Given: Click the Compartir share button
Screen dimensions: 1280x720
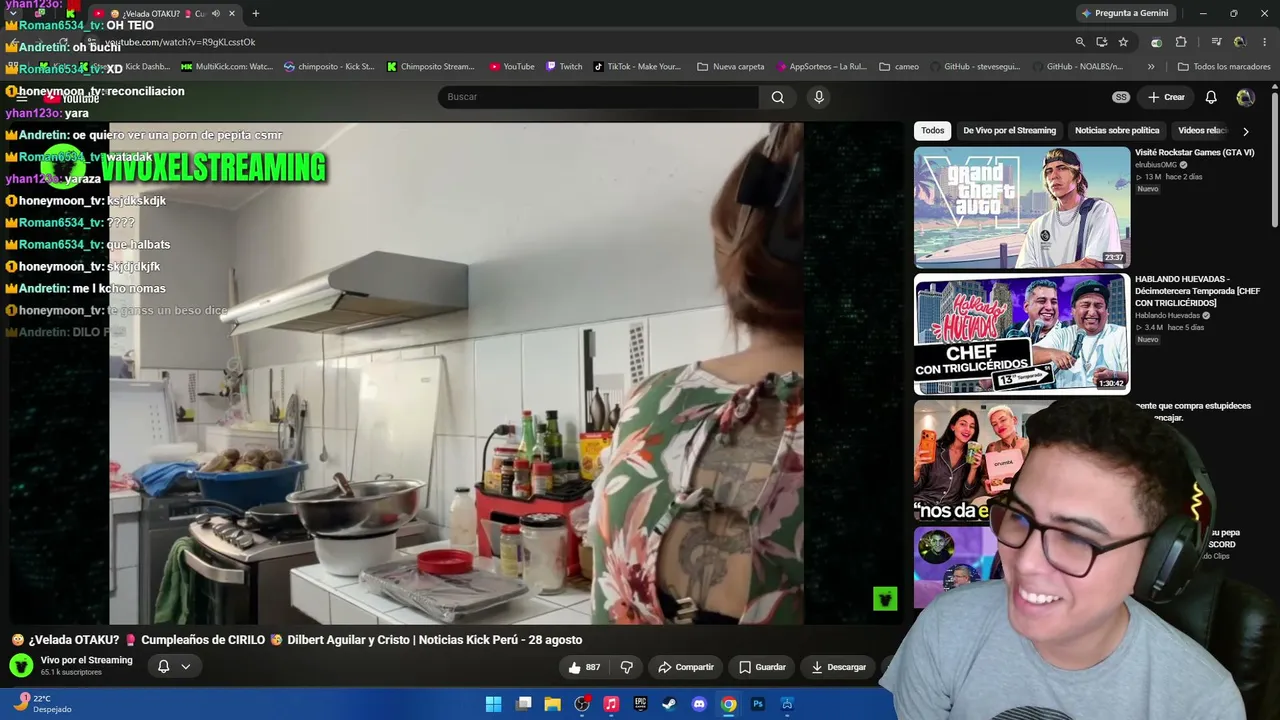Looking at the screenshot, I should pyautogui.click(x=686, y=667).
